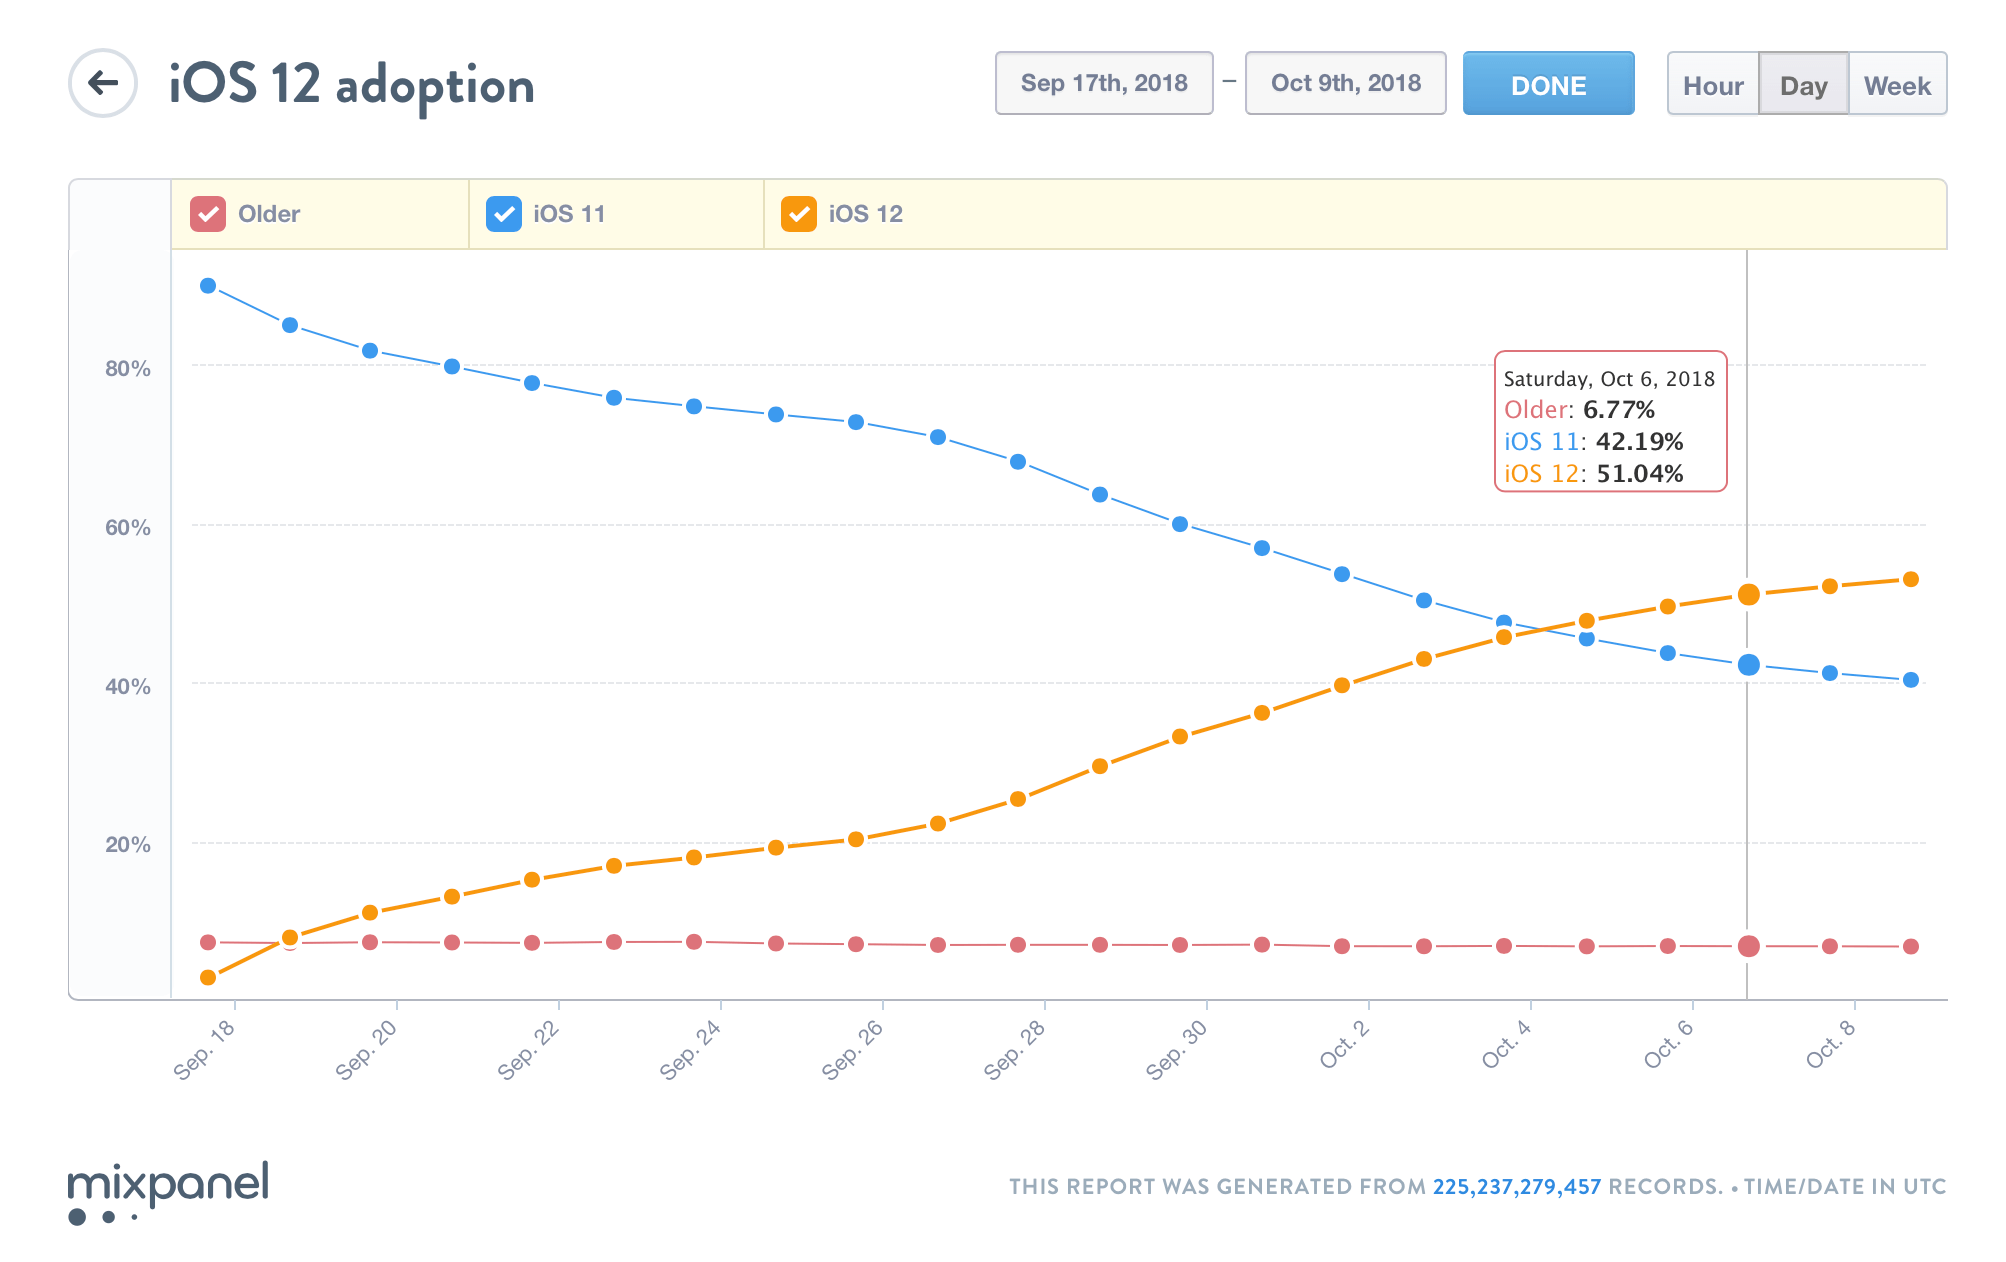
Task: Switch to the Hour granularity tab
Action: (x=1712, y=85)
